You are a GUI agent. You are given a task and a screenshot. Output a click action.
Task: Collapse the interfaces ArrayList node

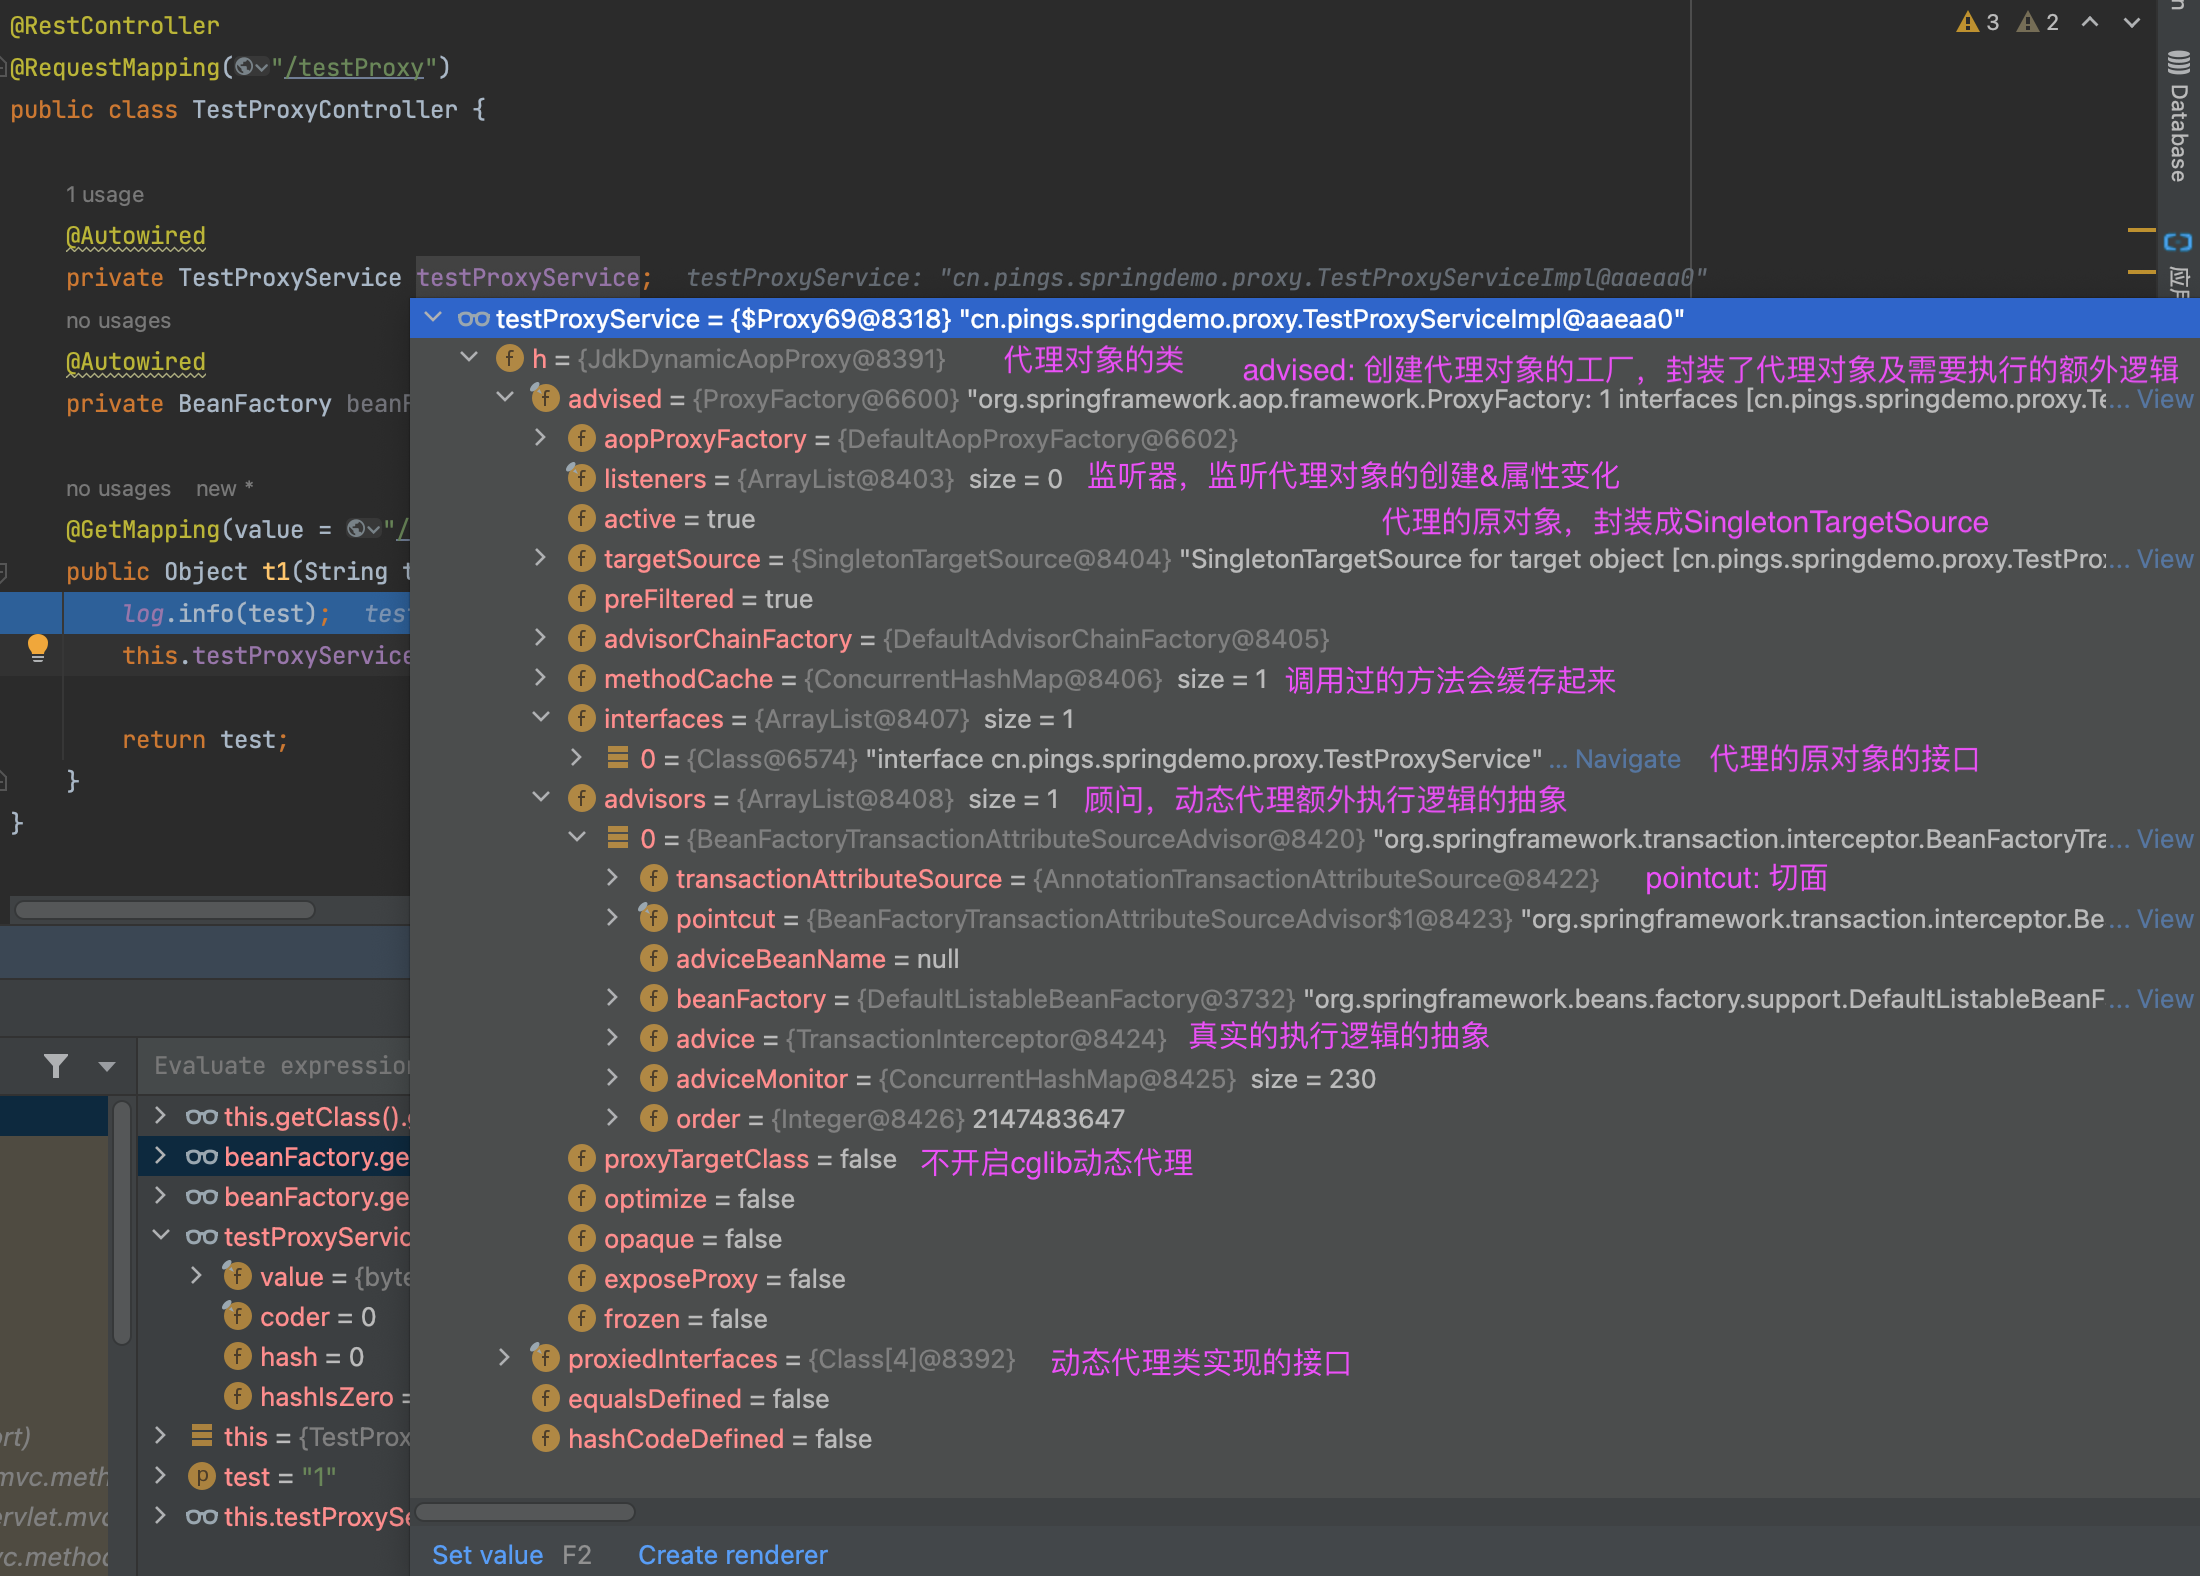pos(541,718)
